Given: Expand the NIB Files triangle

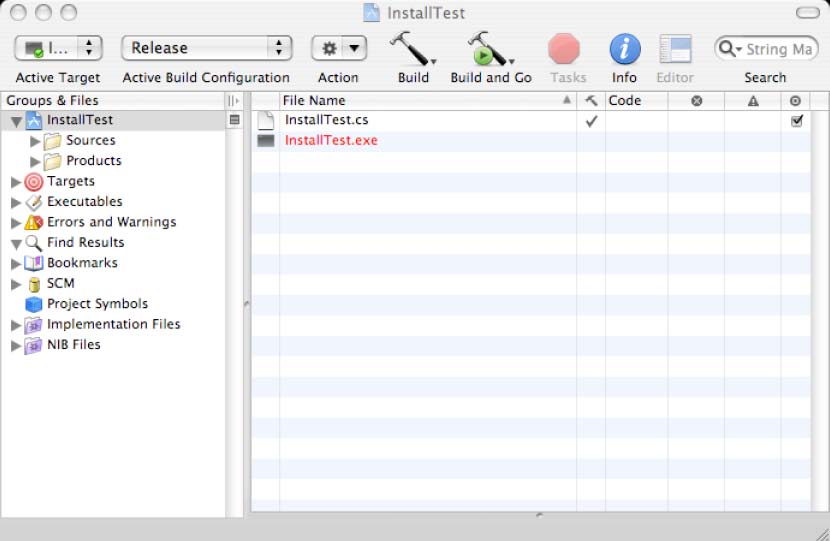Looking at the screenshot, I should (x=16, y=346).
